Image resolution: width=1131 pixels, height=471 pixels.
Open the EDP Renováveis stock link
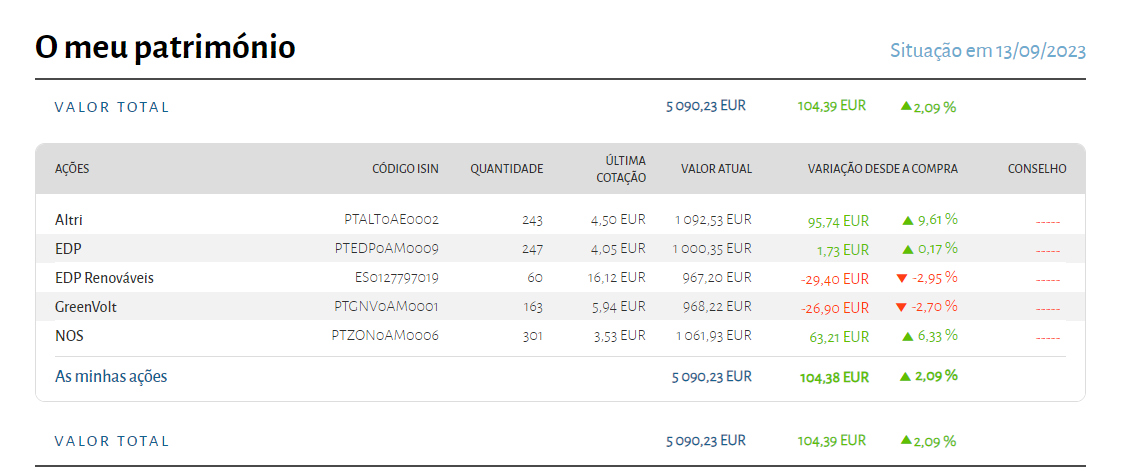[x=104, y=278]
